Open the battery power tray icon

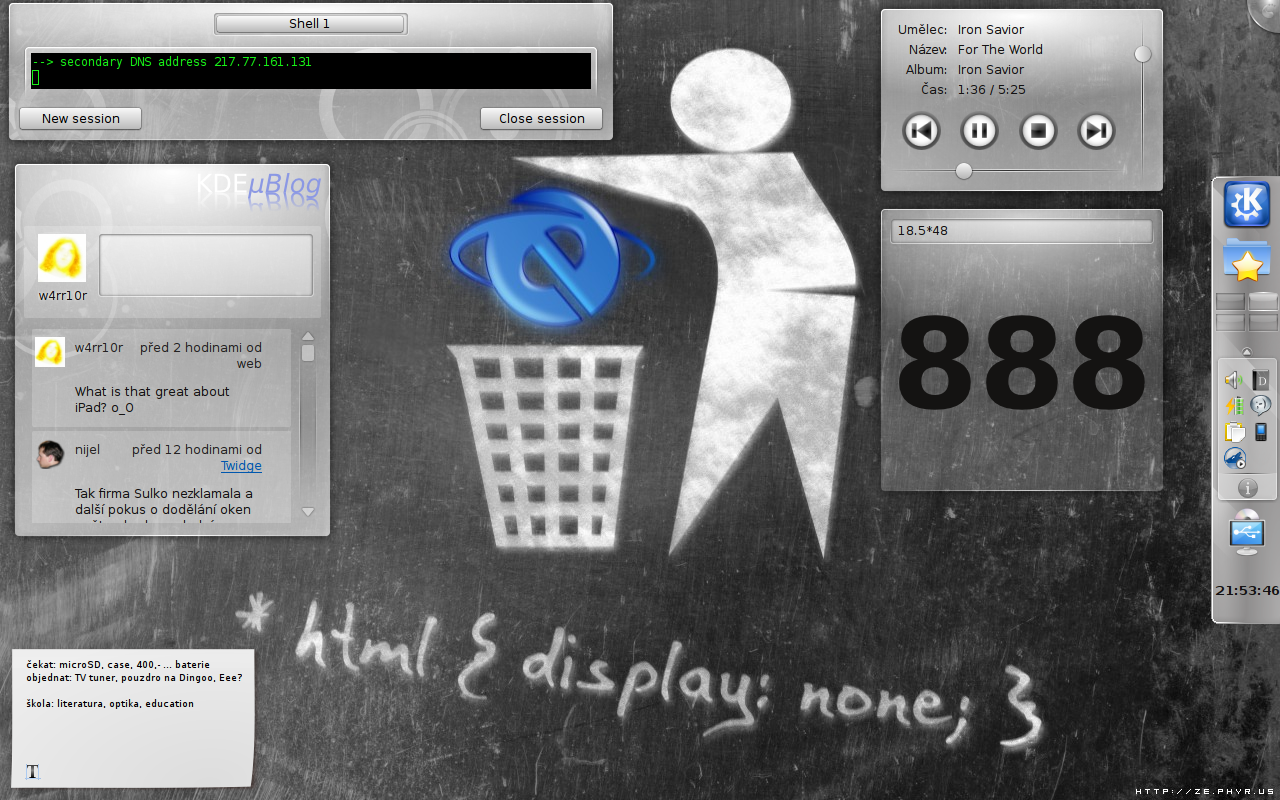pos(1234,405)
